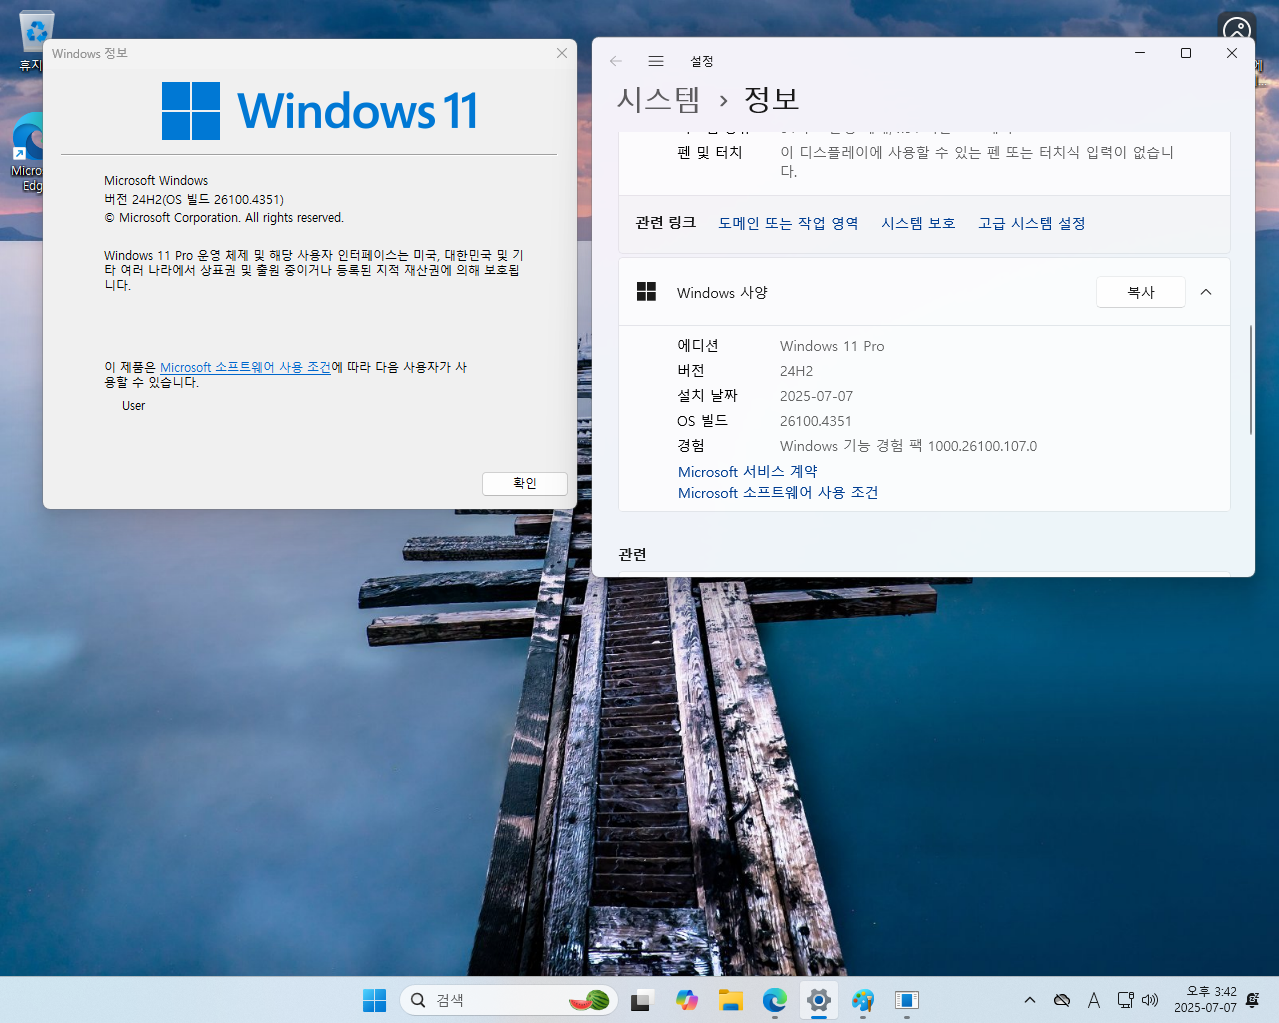Open Microsoft Edge taskbar icon
This screenshot has height=1023, width=1279.
point(775,1000)
